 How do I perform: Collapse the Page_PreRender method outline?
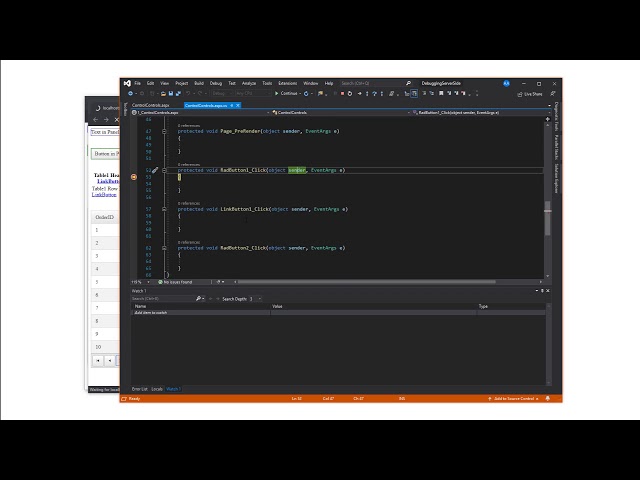pos(164,131)
